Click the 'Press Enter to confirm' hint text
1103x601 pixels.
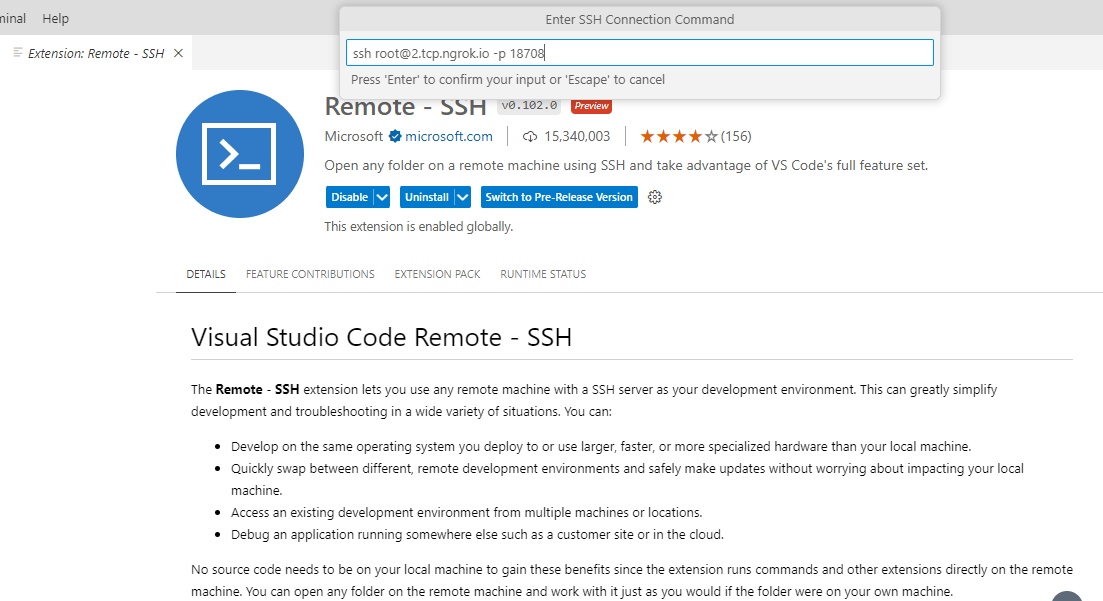tap(508, 80)
